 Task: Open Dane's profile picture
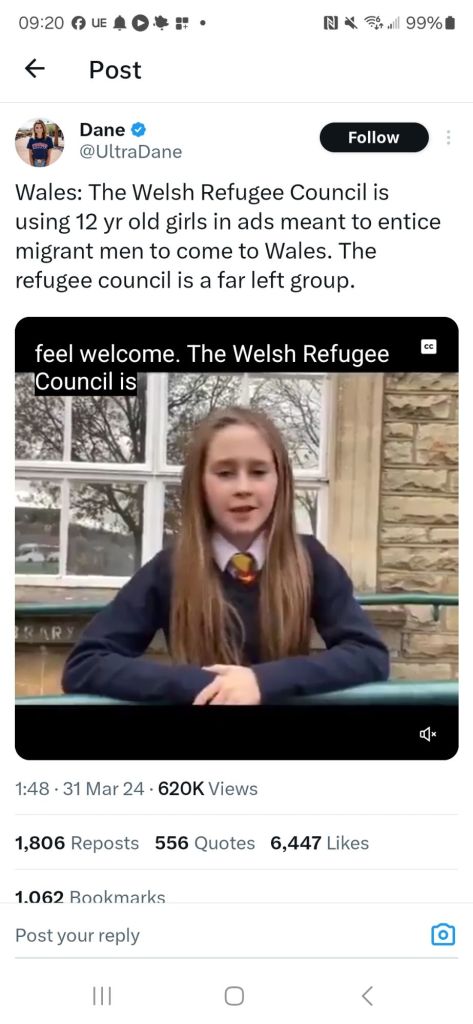39,142
